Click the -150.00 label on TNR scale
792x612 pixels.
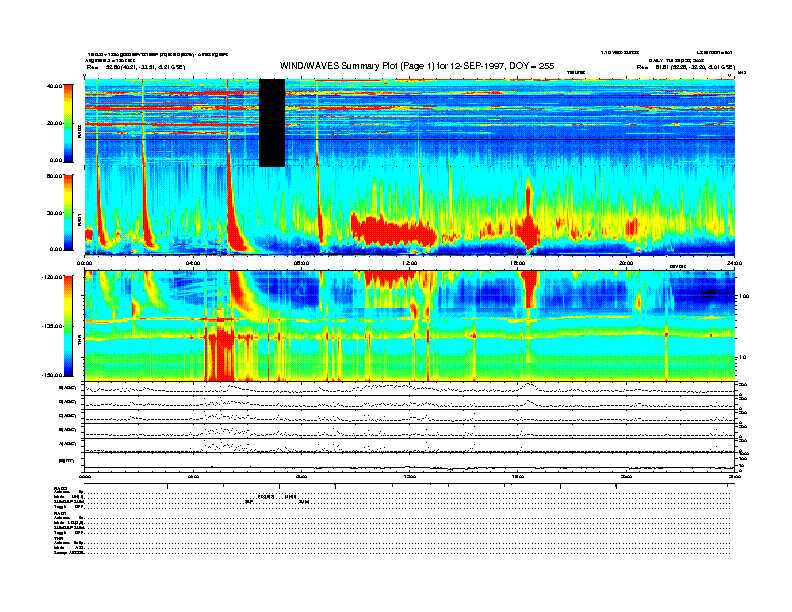pos(53,375)
